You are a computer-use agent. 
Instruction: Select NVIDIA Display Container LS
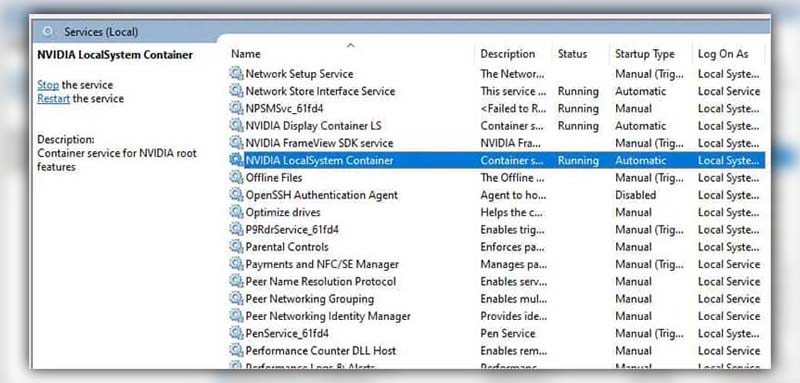tap(313, 126)
